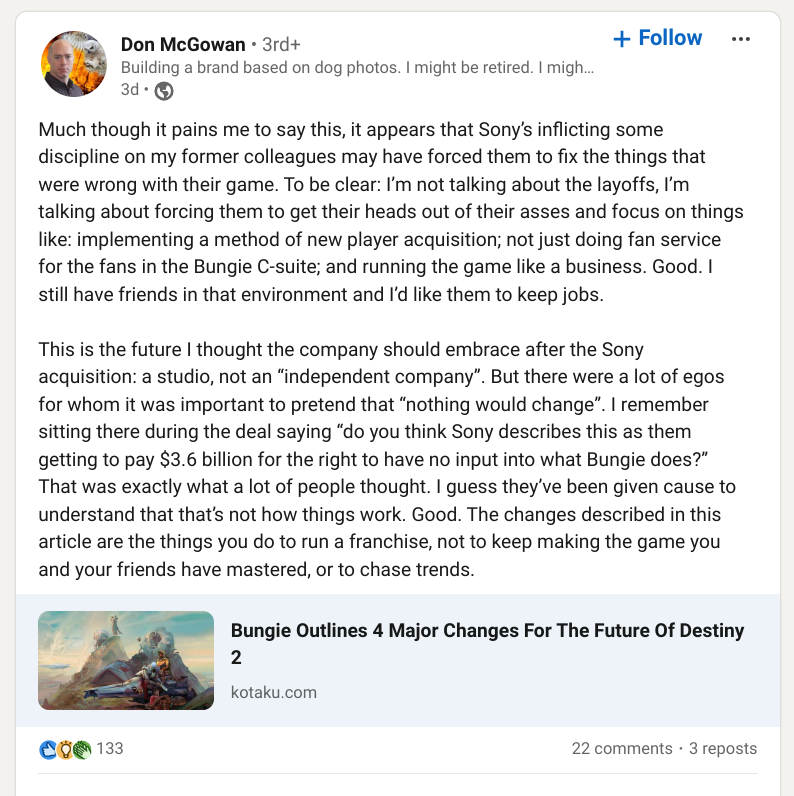Open the Don McGowan profile name link

[x=182, y=44]
